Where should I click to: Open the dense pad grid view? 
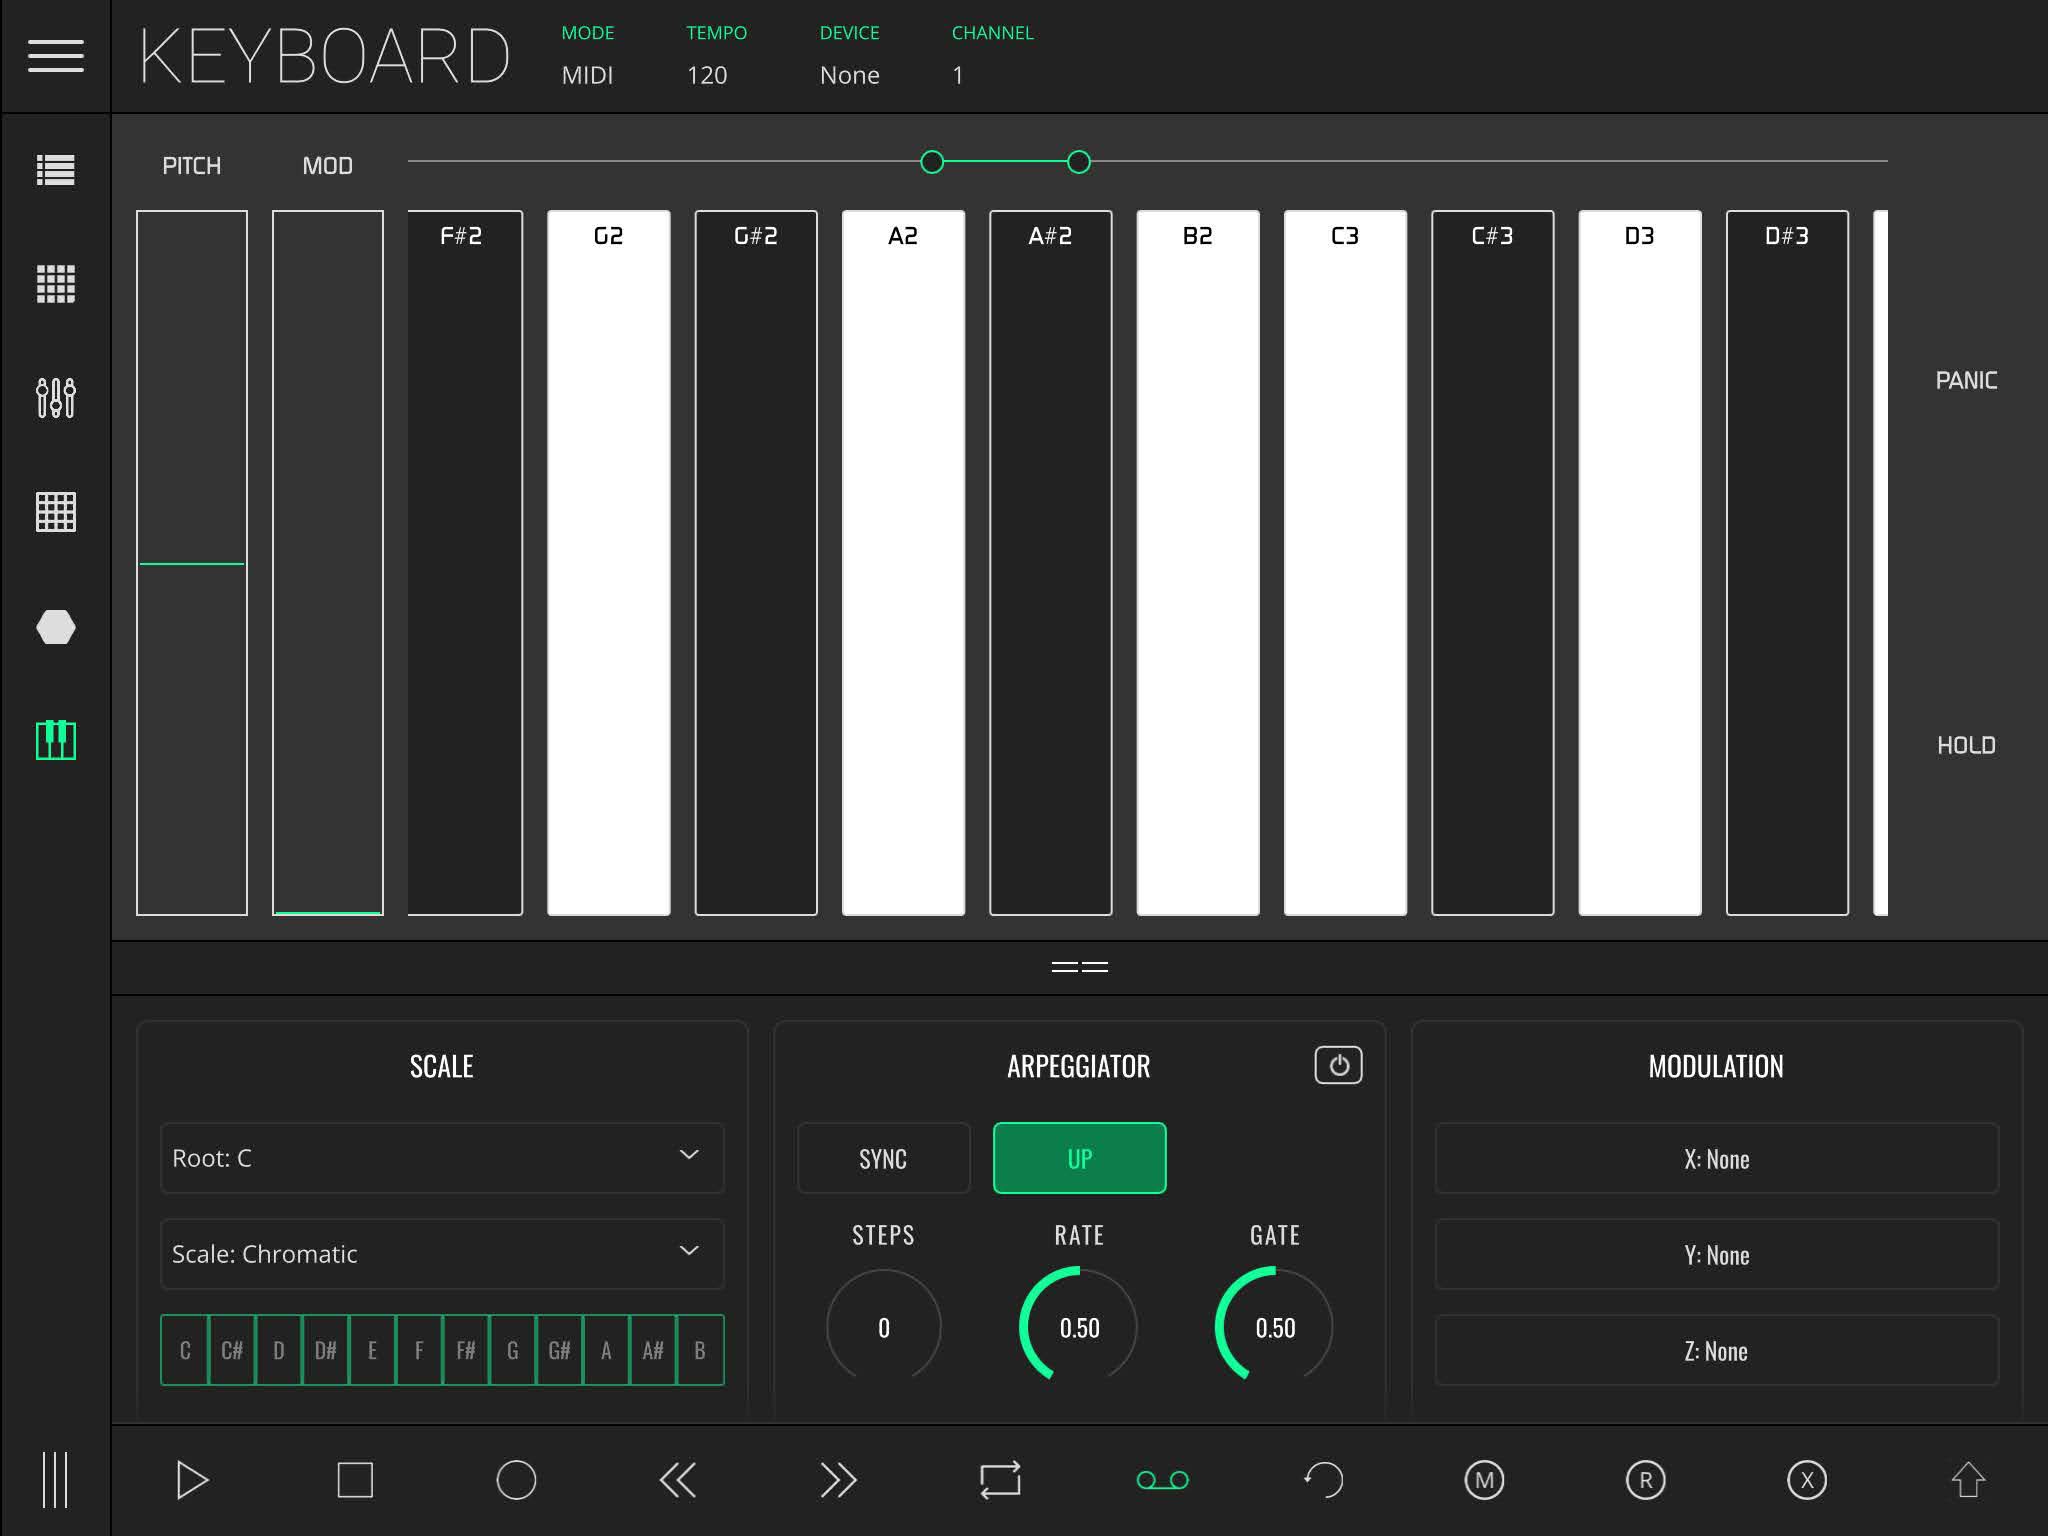pos(55,284)
